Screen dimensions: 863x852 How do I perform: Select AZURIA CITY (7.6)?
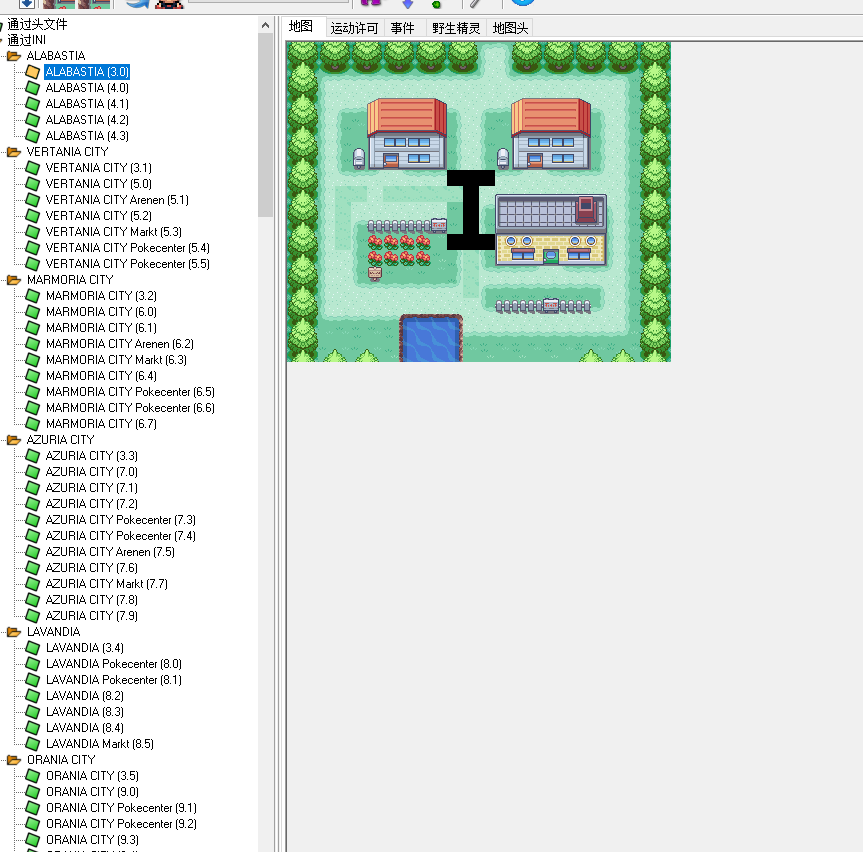pyautogui.click(x=91, y=567)
